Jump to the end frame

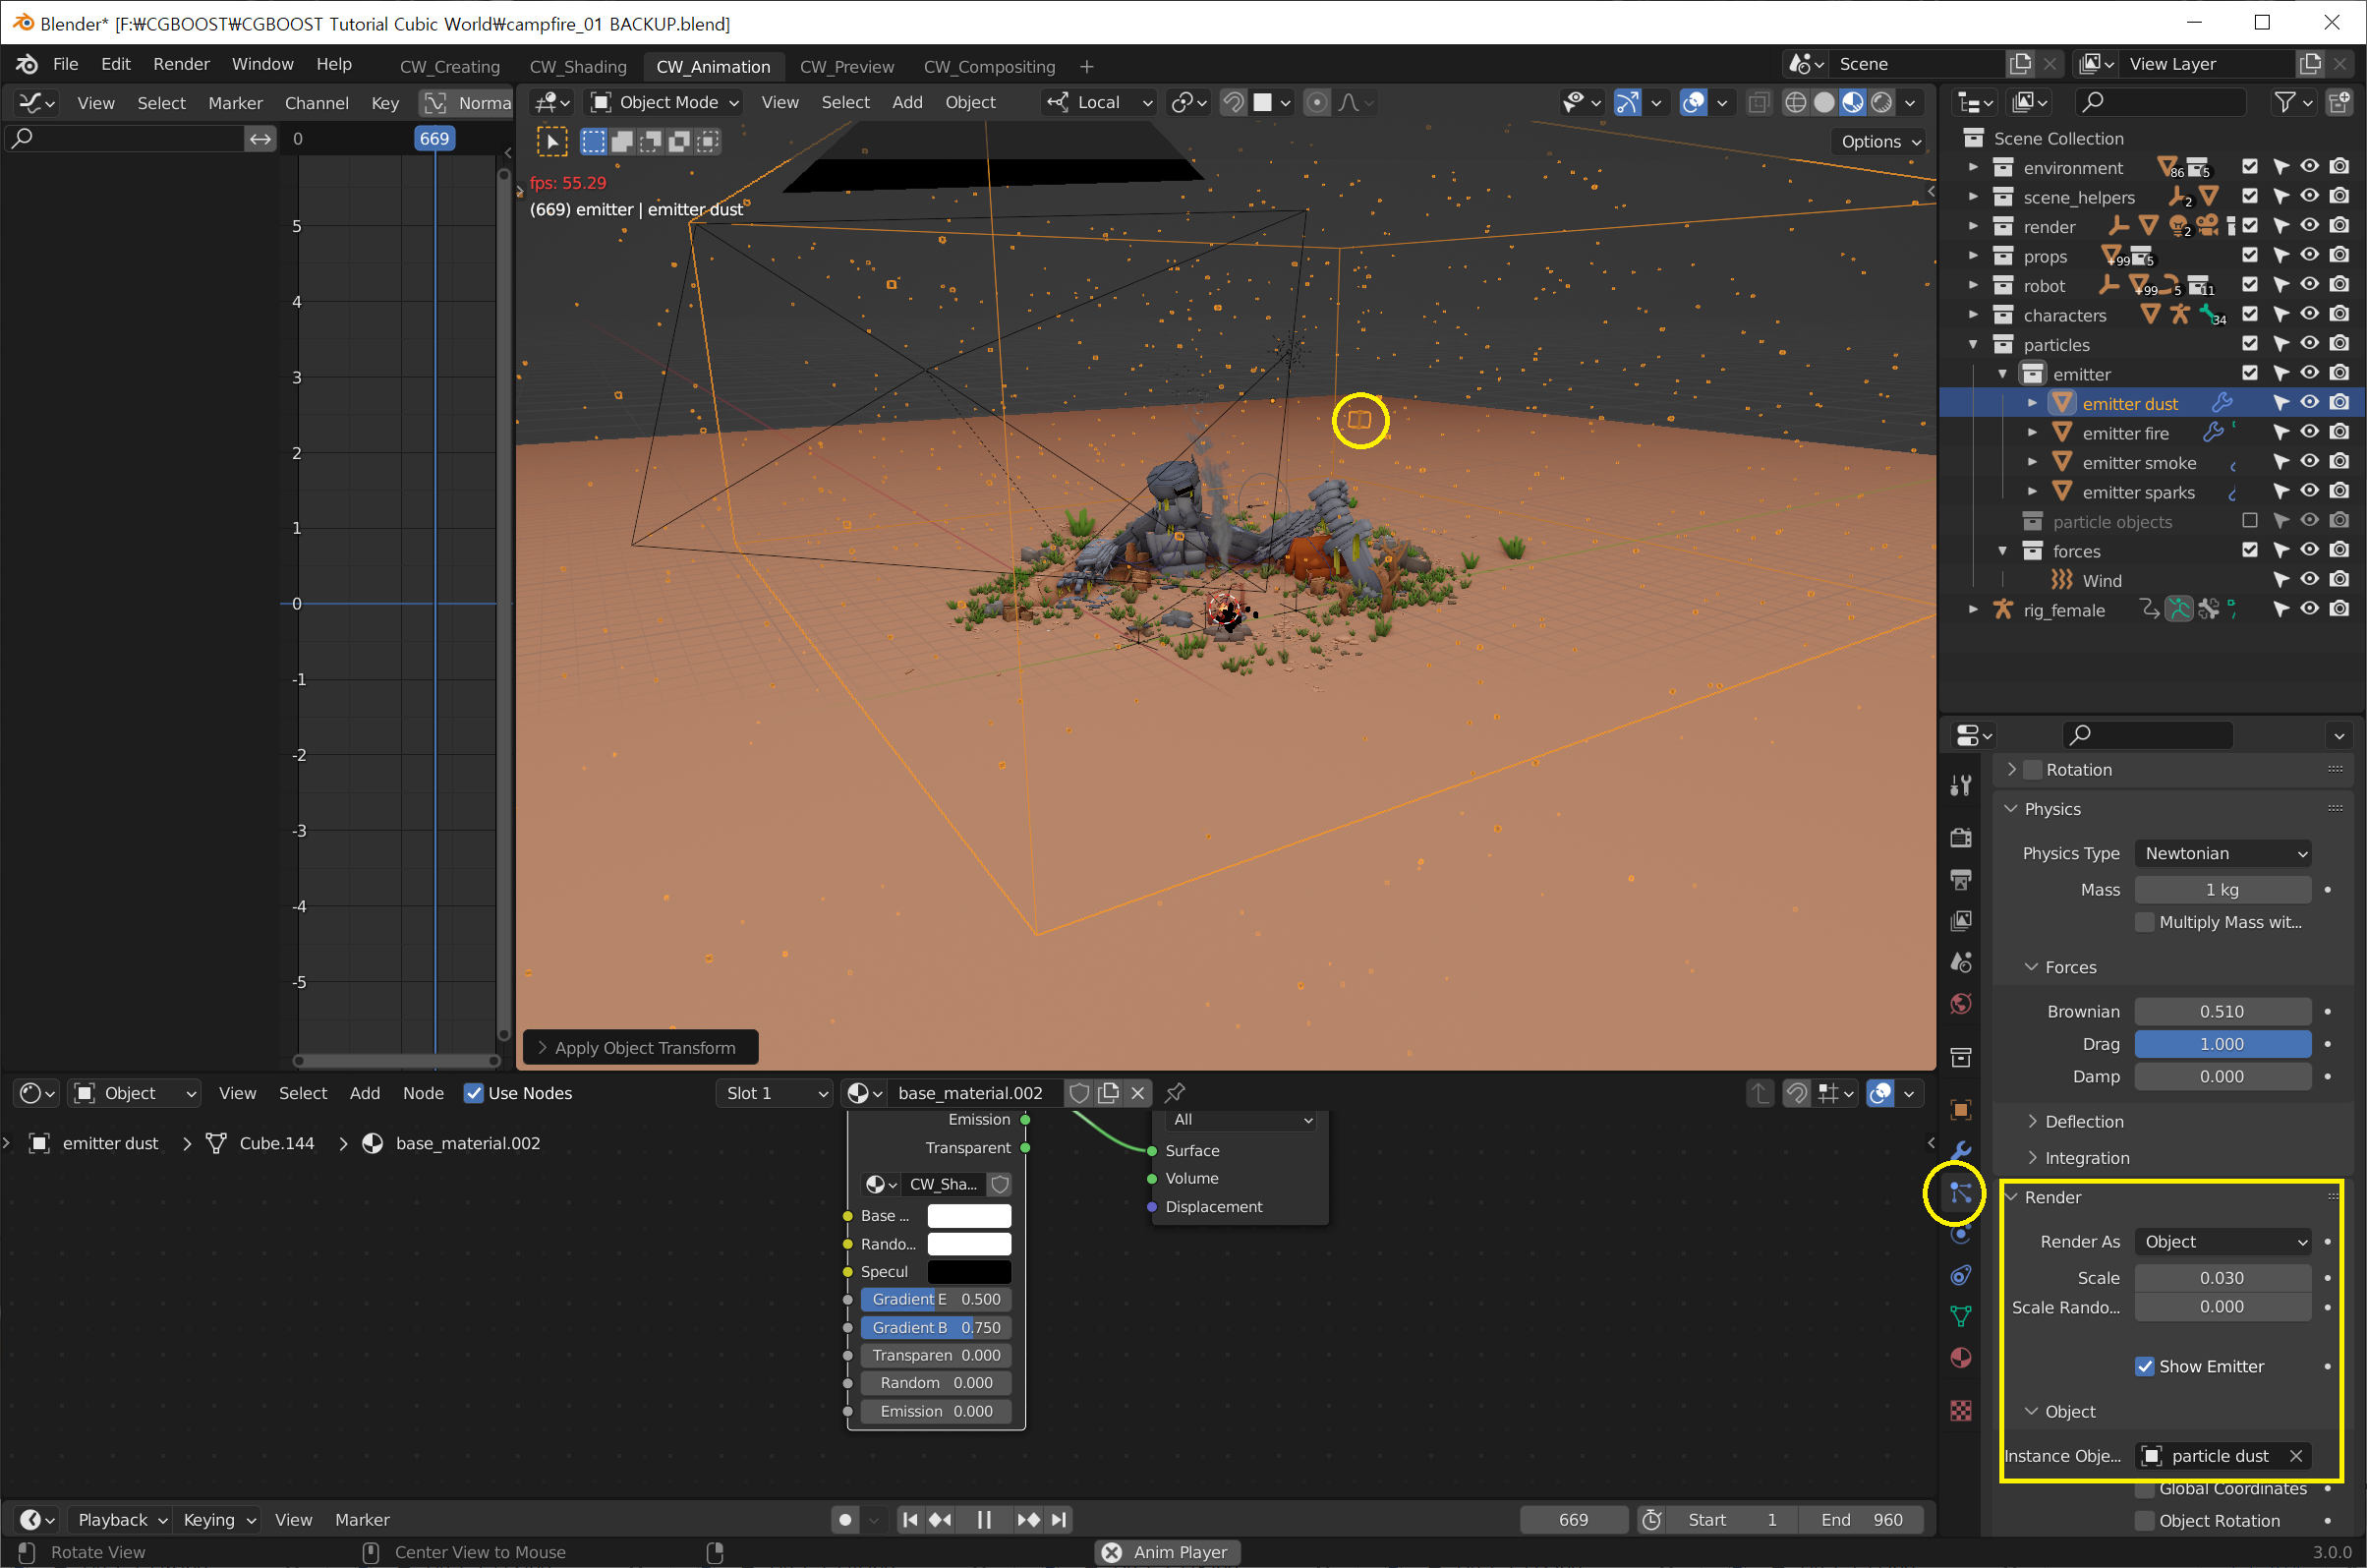1060,1519
